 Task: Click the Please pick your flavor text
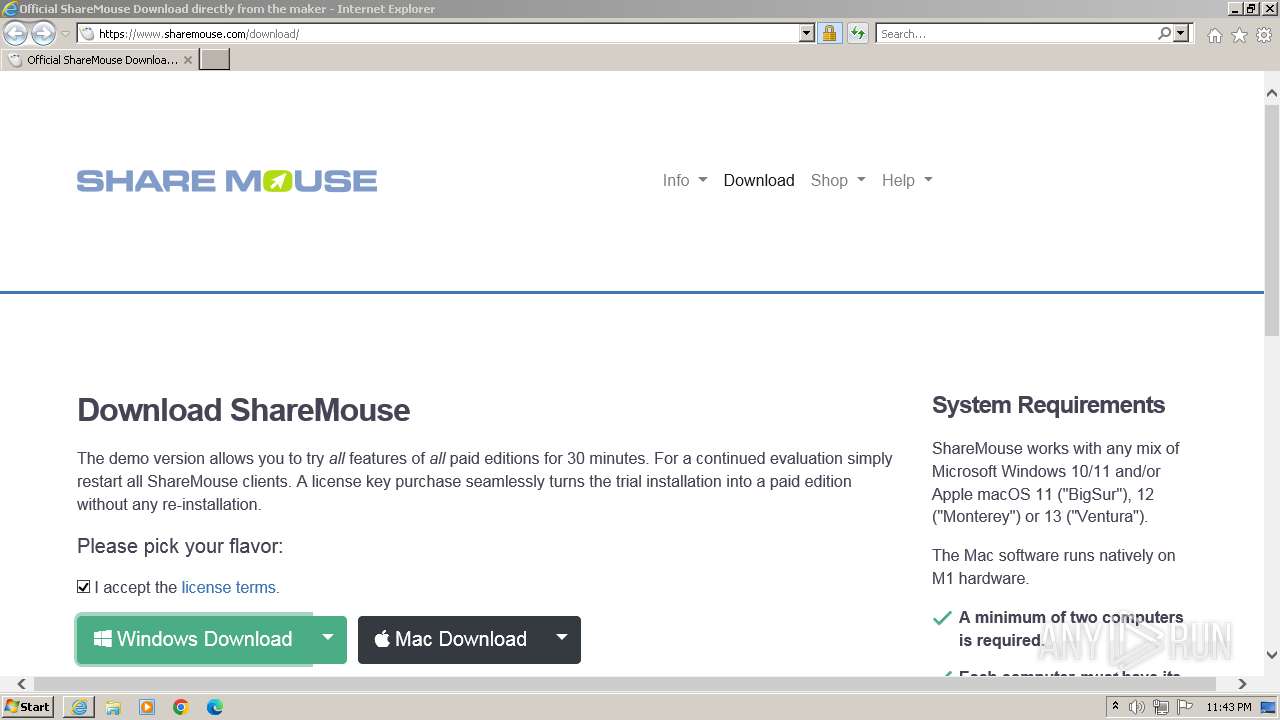tap(180, 546)
